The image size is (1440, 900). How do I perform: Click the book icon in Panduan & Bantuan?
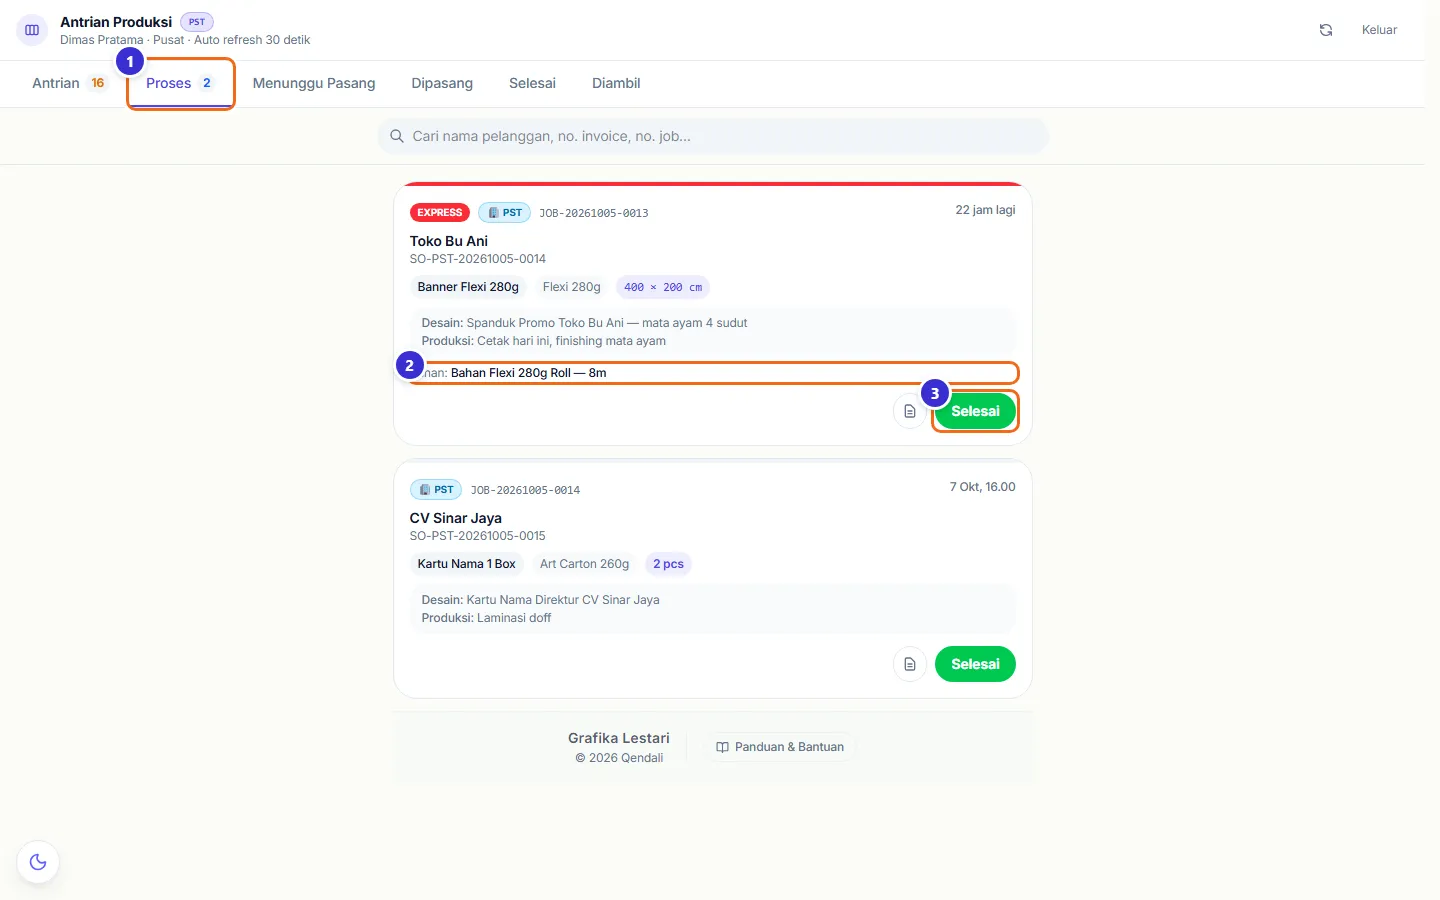pos(722,747)
